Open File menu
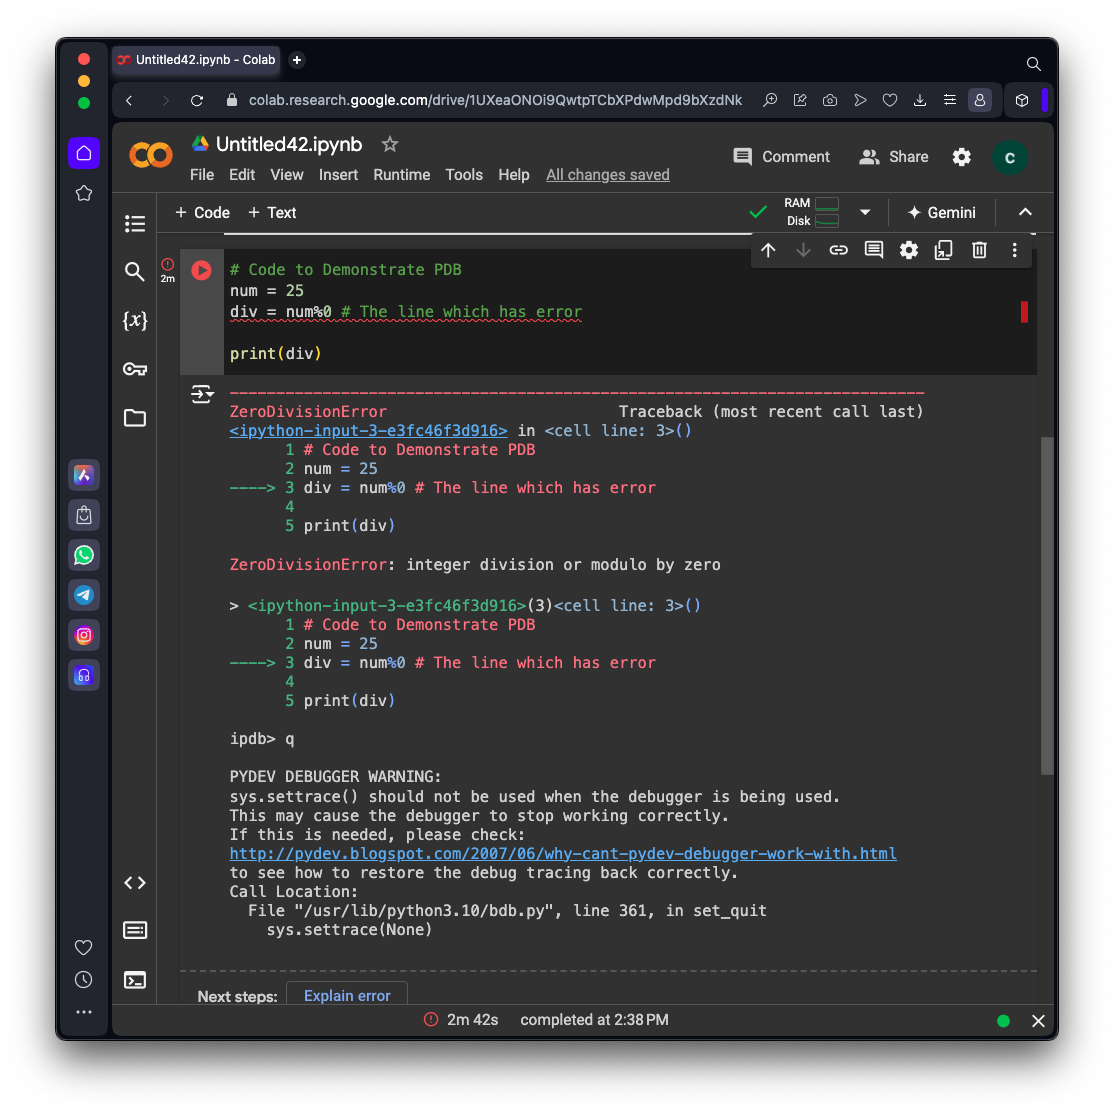The height and width of the screenshot is (1114, 1114). click(202, 175)
